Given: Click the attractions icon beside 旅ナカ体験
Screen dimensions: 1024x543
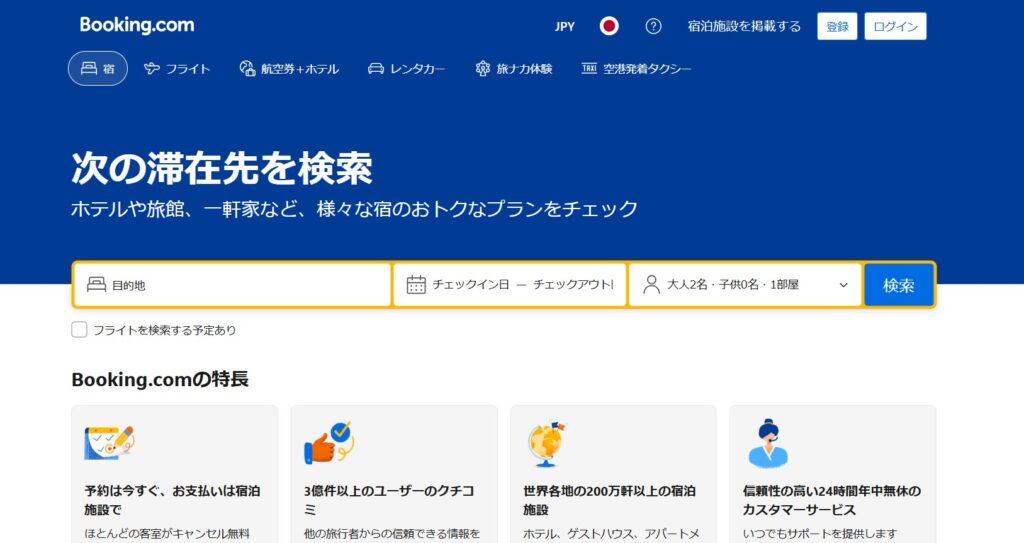Looking at the screenshot, I should tap(483, 68).
